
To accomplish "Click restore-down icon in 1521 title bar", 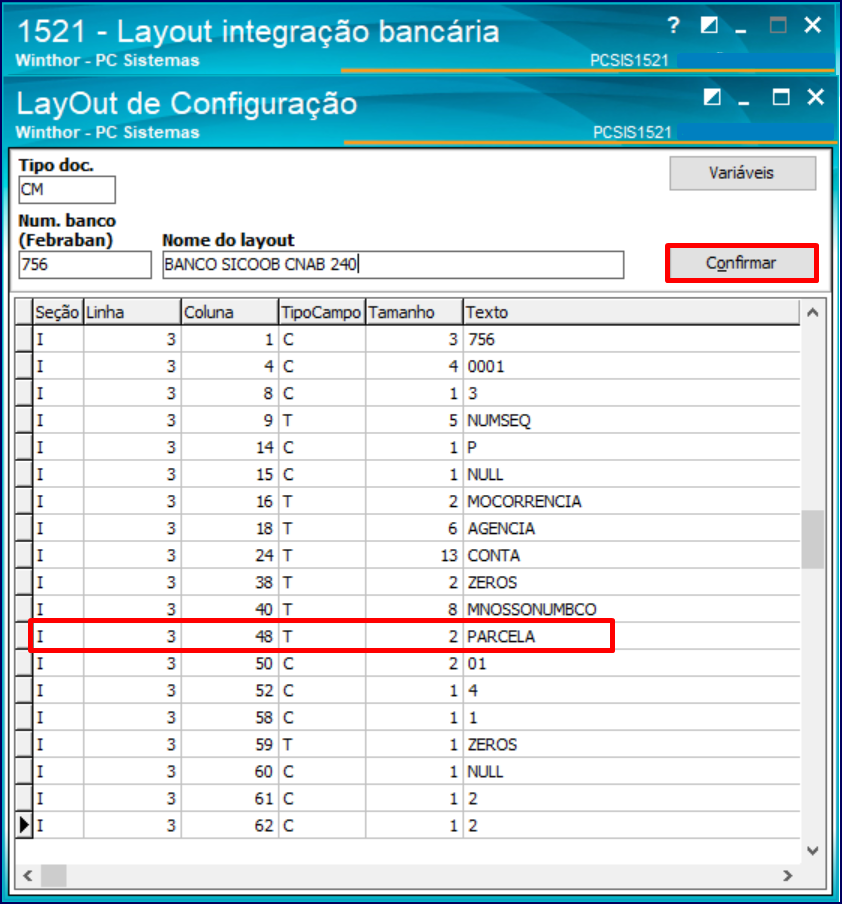I will click(709, 25).
